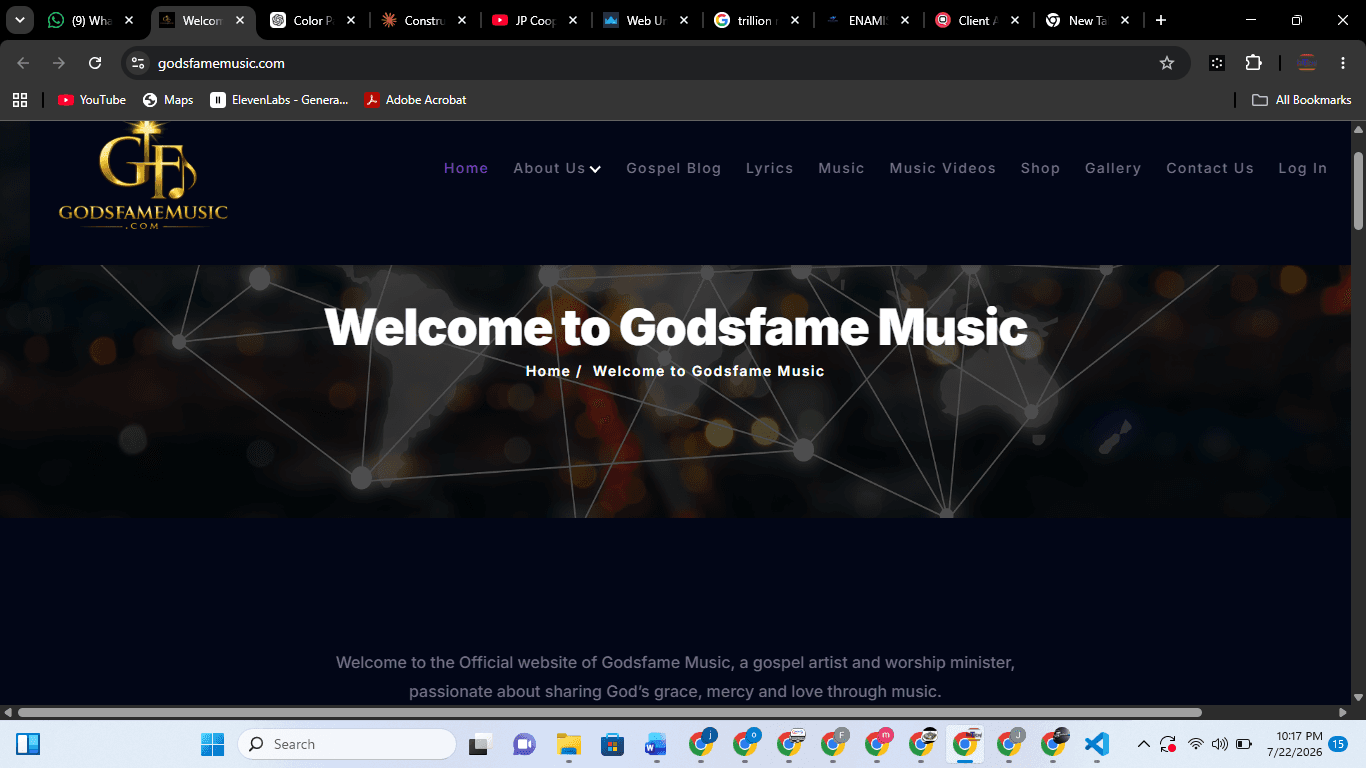Screen dimensions: 1366x768
Task: Click the Wi-Fi network tray icon
Action: click(1196, 744)
